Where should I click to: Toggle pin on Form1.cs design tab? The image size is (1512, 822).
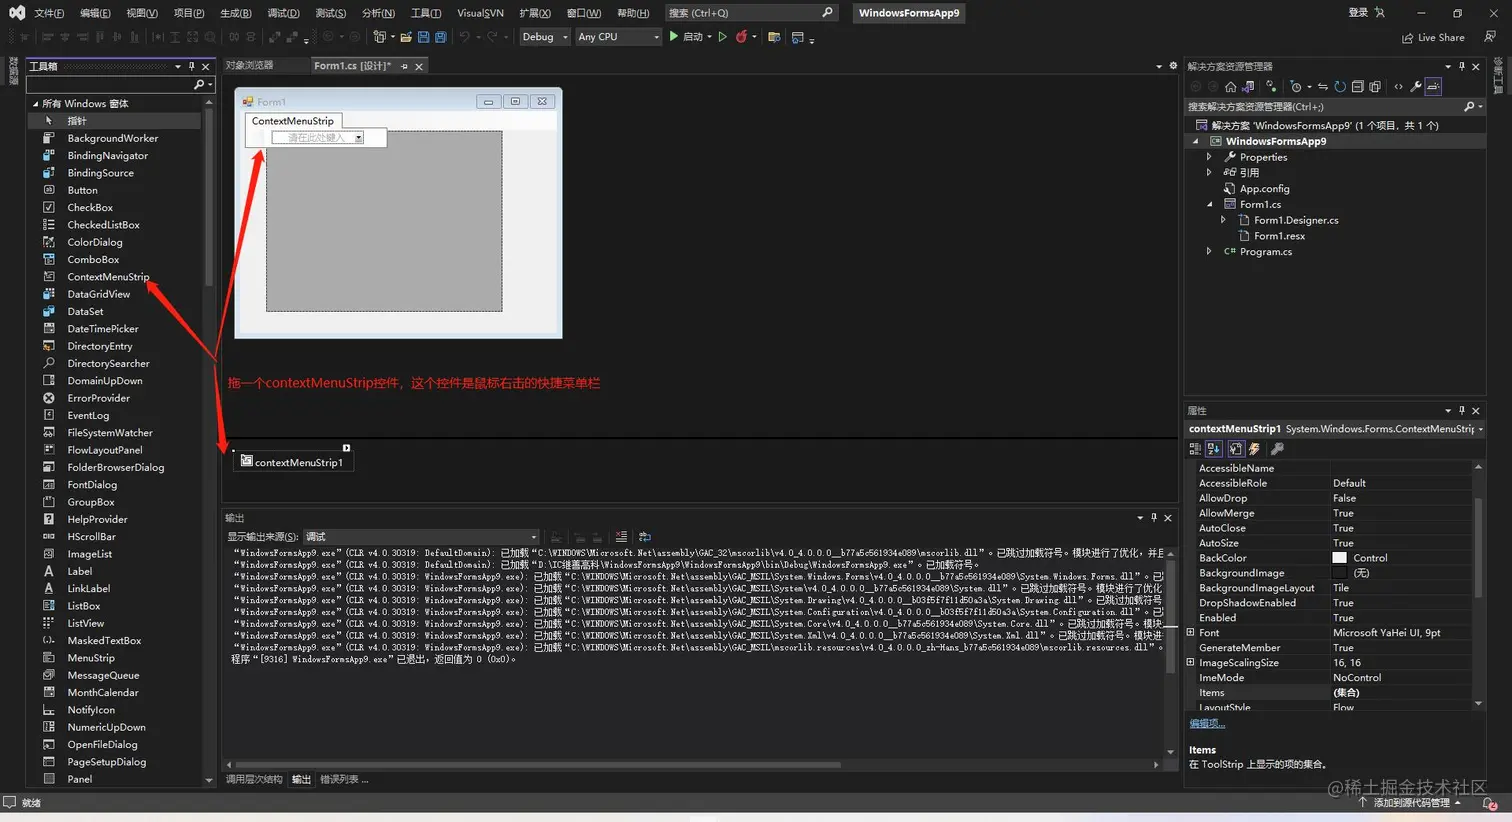click(404, 66)
